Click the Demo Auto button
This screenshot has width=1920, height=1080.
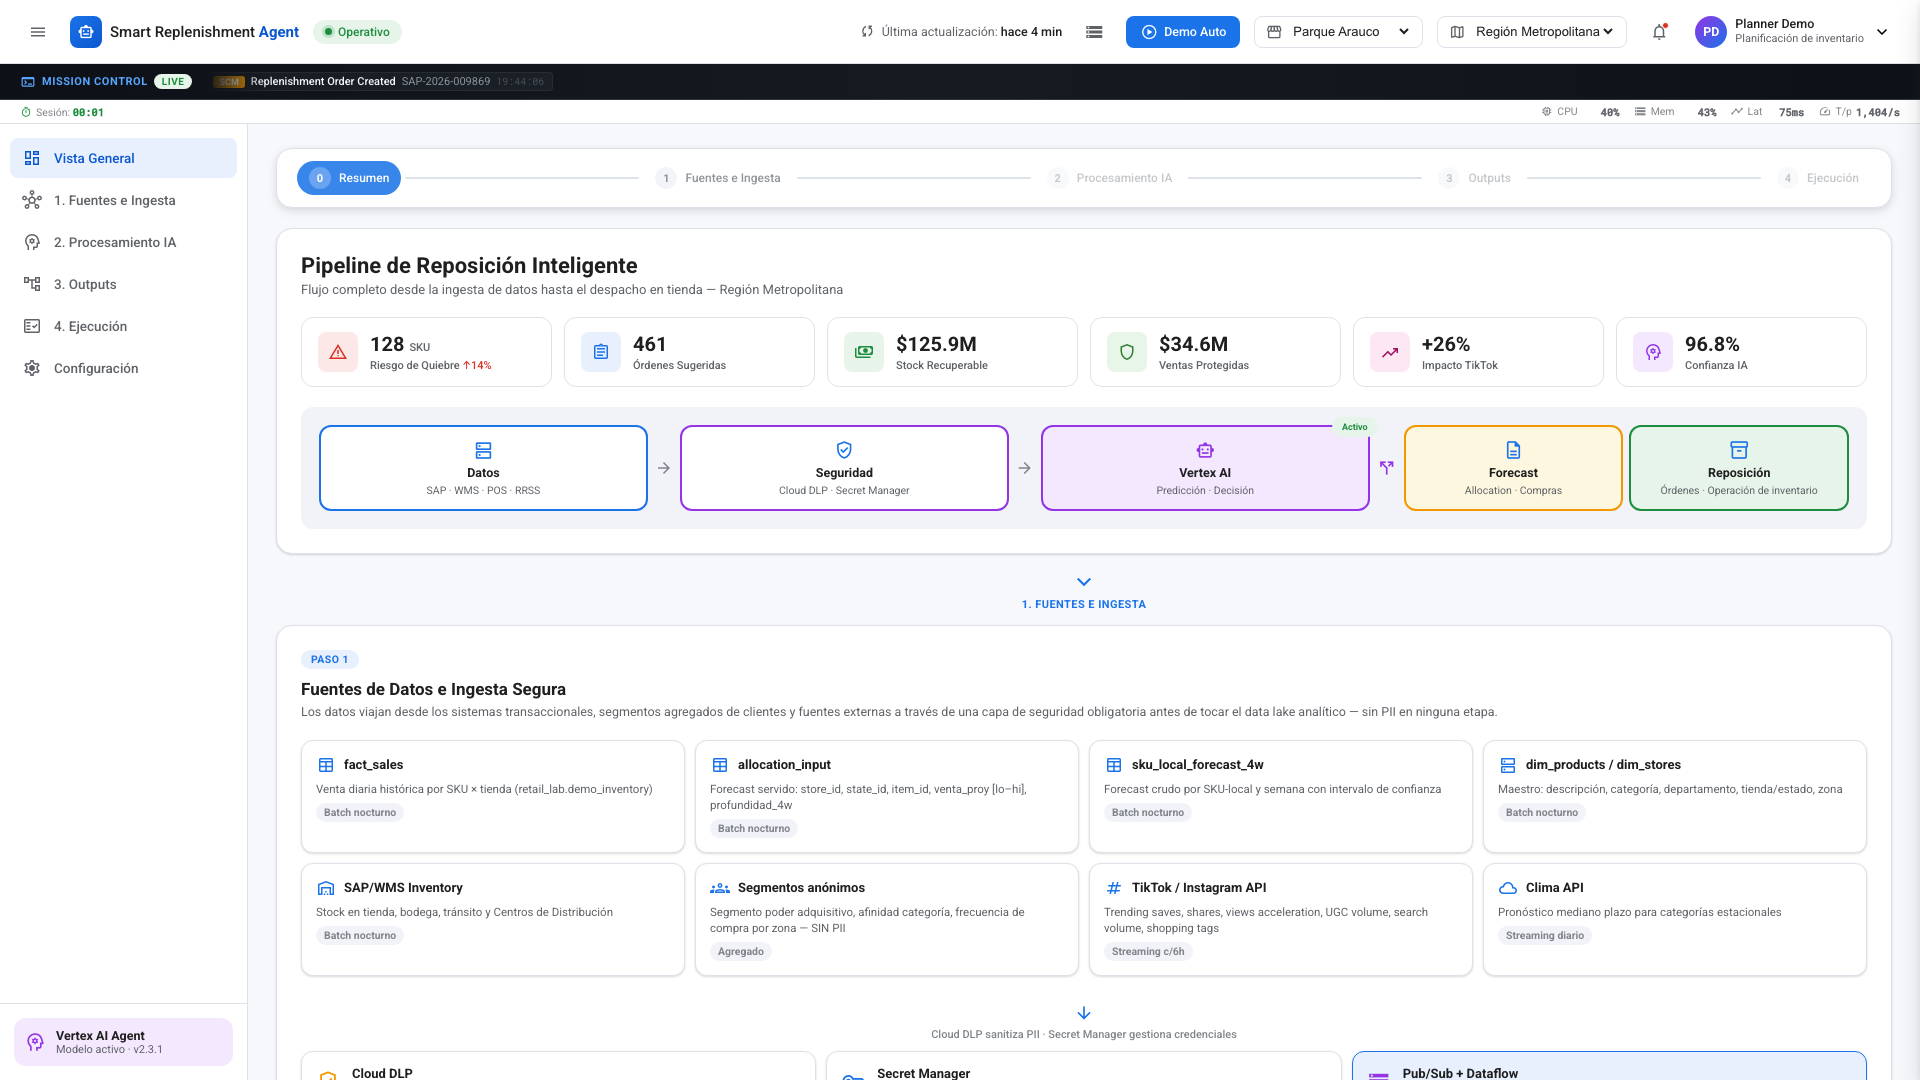[1183, 32]
